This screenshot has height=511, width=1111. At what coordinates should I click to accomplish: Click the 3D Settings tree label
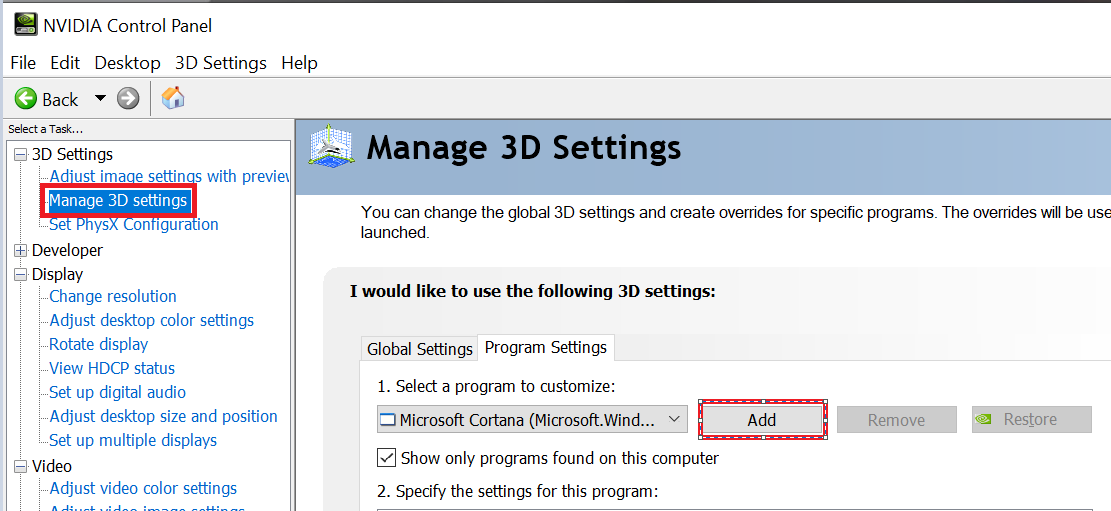pos(72,155)
